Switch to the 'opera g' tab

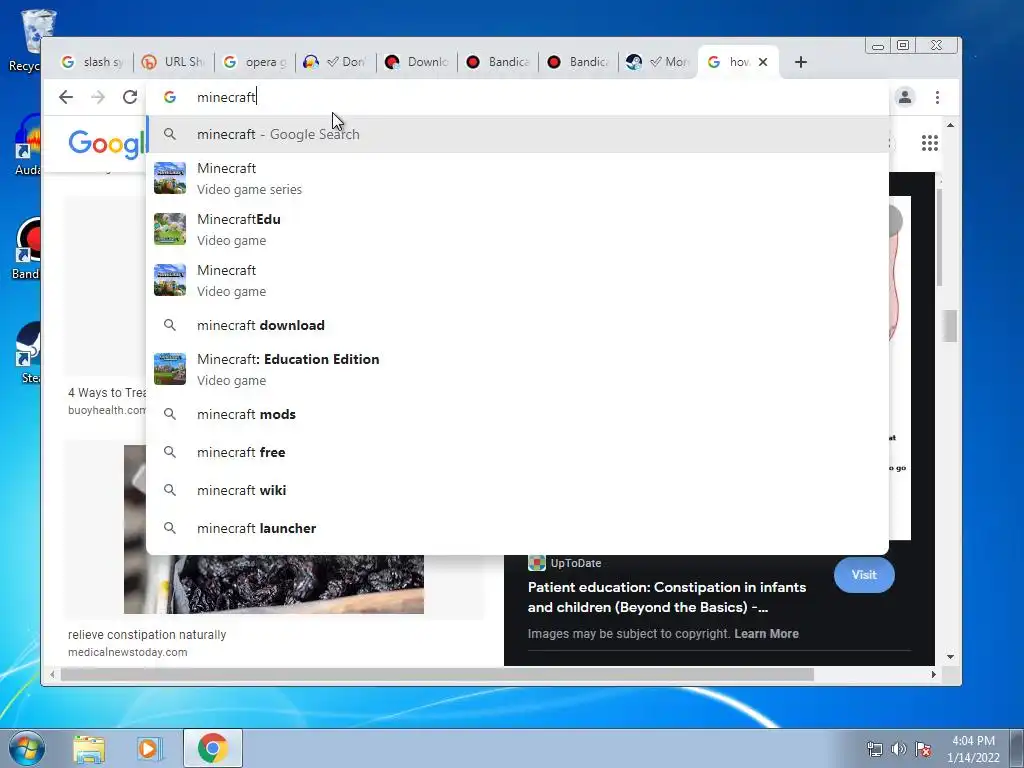[x=254, y=62]
